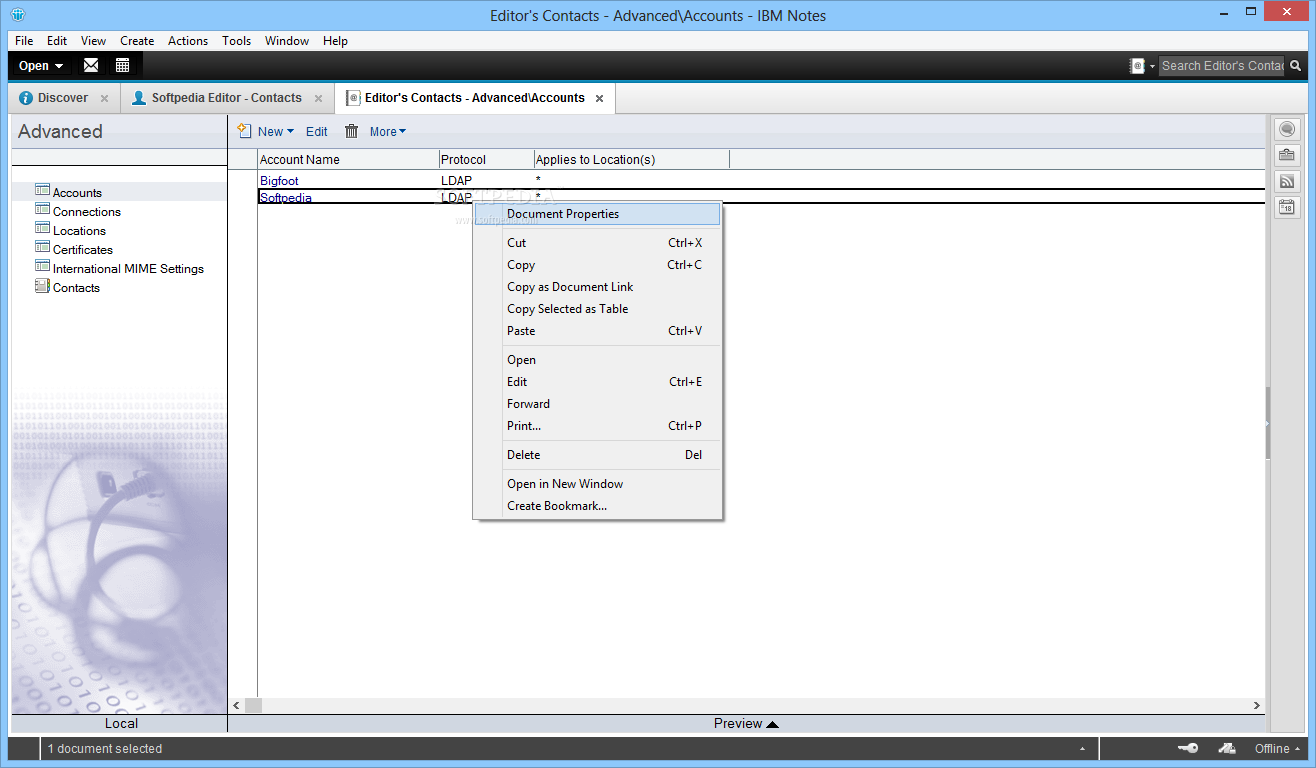1316x768 pixels.
Task: Sort by Protocol column header
Action: coord(486,160)
